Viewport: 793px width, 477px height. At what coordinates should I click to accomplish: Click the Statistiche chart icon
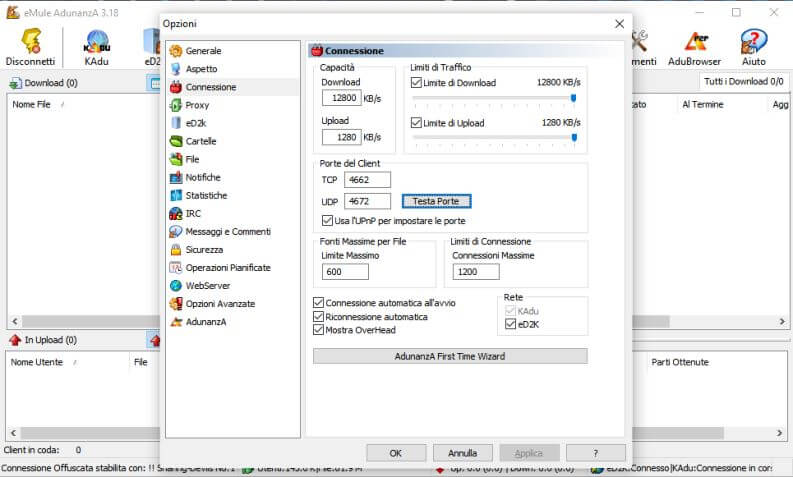tap(175, 195)
